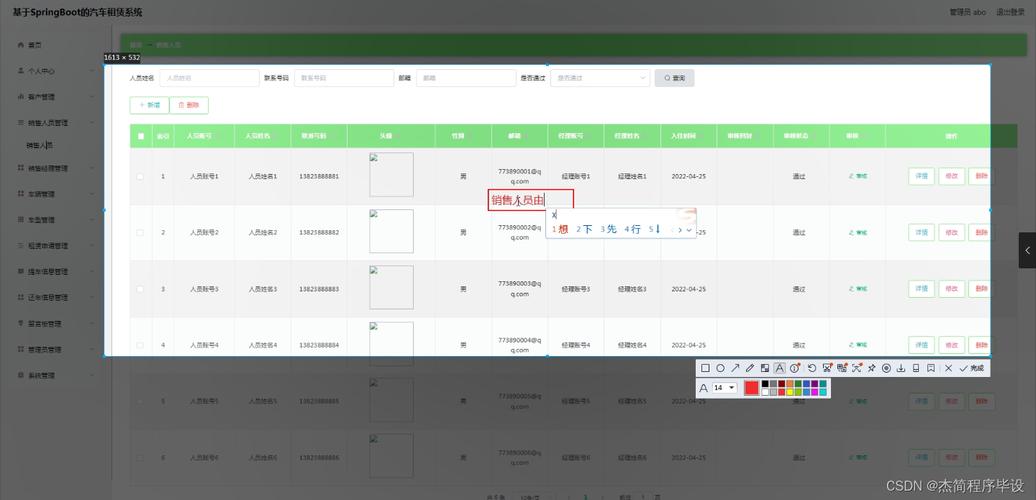Open the 是否通过 filter dropdown
1036x500 pixels.
[600, 78]
